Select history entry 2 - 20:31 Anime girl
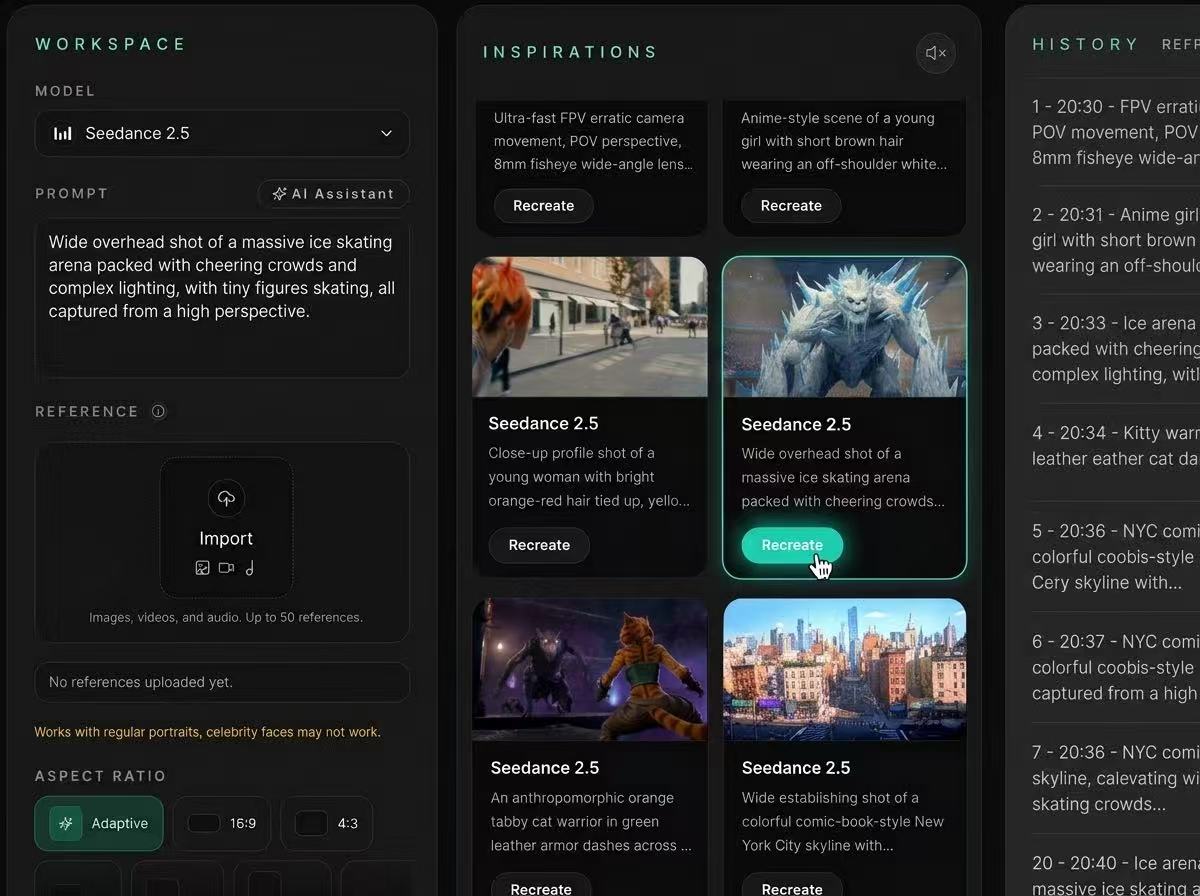The height and width of the screenshot is (896, 1200). (x=1115, y=240)
